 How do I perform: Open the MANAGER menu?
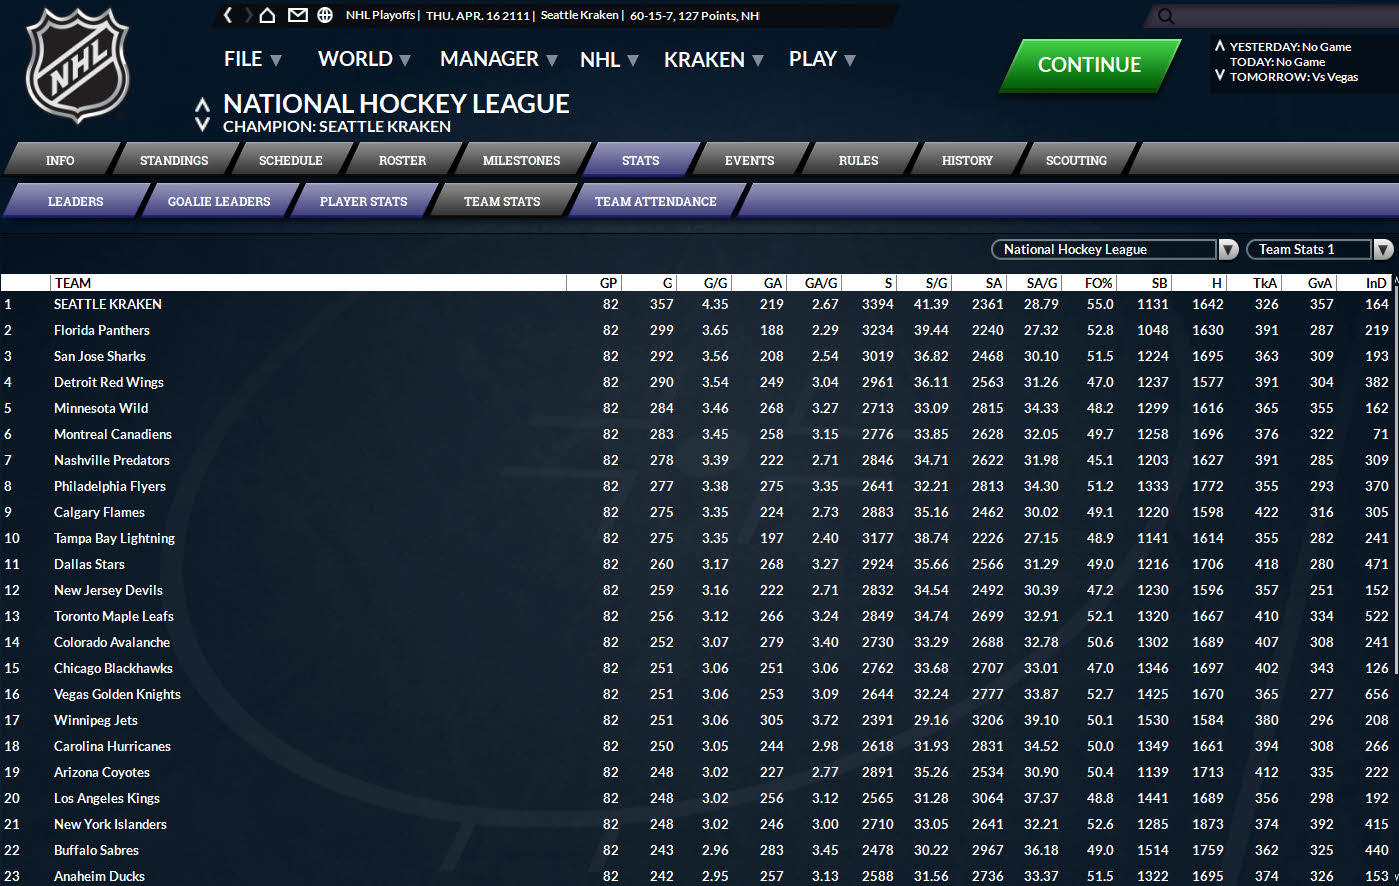pyautogui.click(x=498, y=60)
